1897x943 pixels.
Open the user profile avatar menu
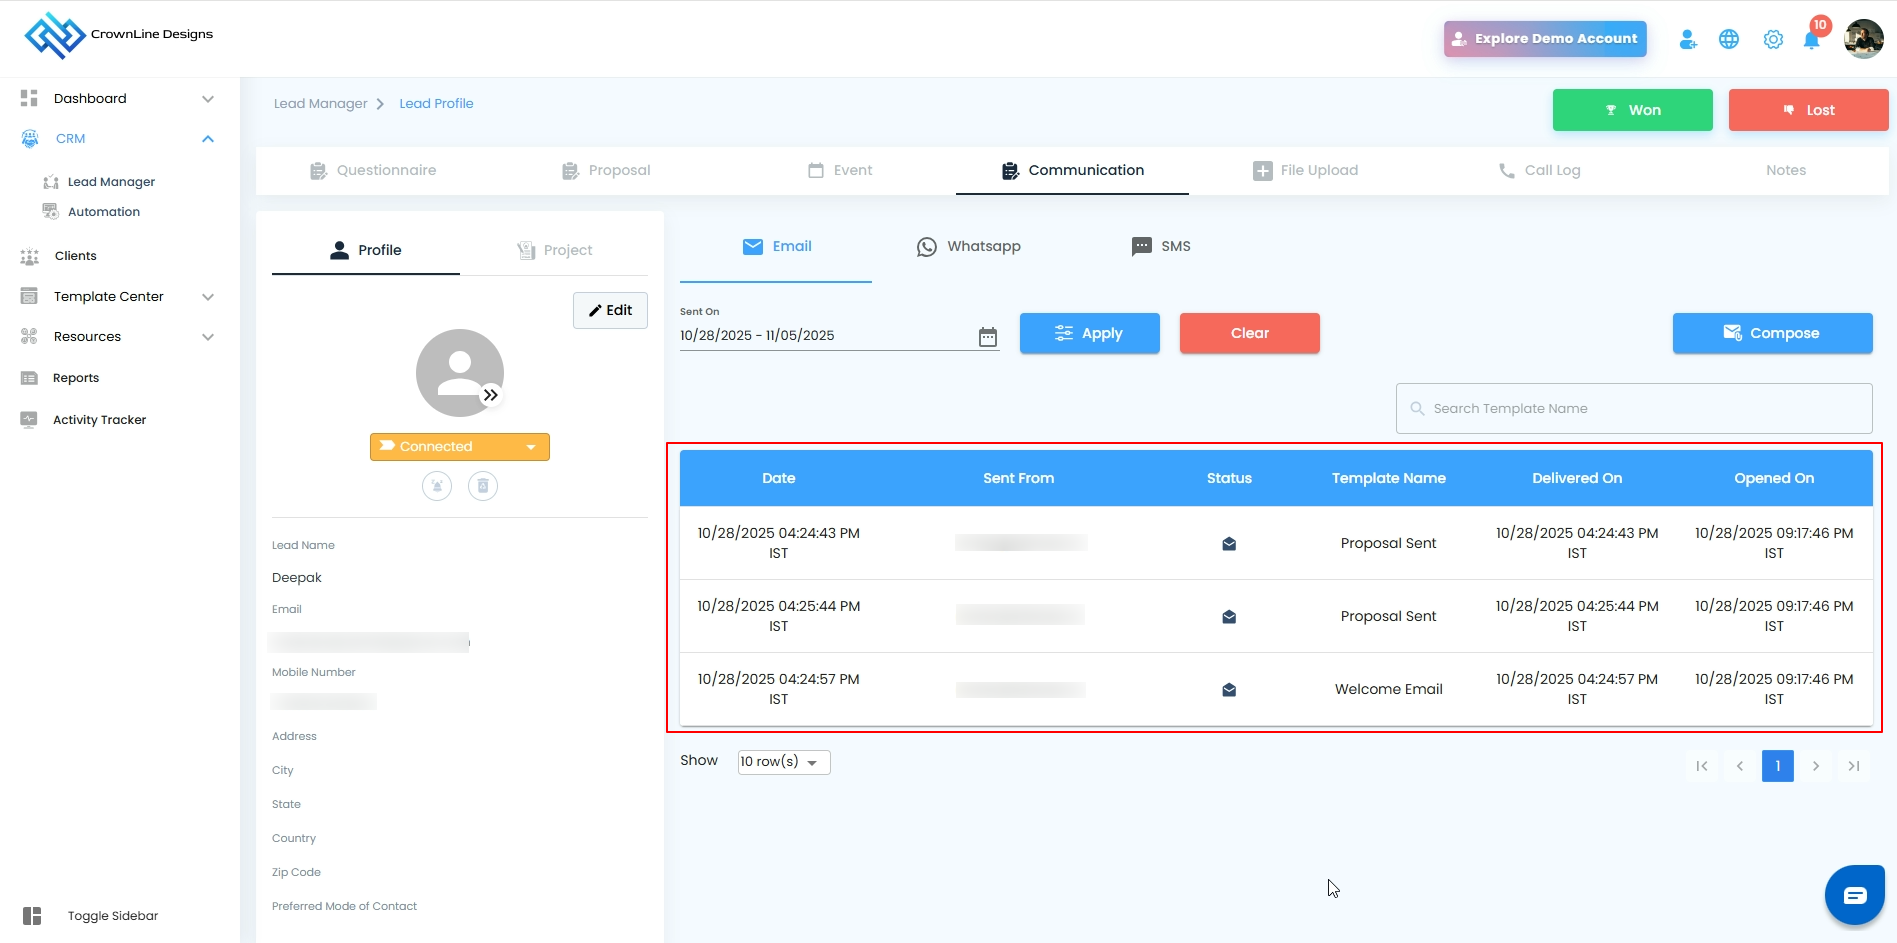[x=1864, y=39]
